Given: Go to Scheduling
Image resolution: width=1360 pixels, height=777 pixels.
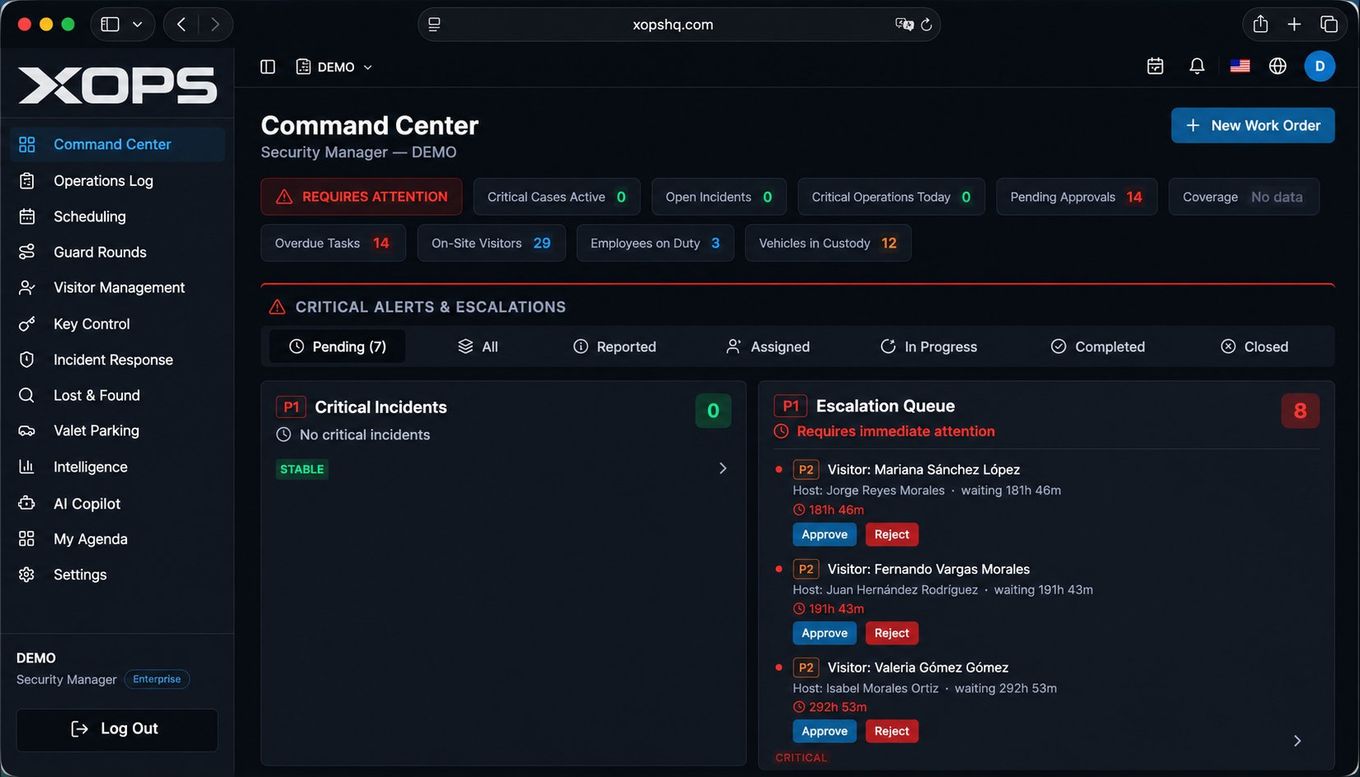Looking at the screenshot, I should tap(117, 216).
